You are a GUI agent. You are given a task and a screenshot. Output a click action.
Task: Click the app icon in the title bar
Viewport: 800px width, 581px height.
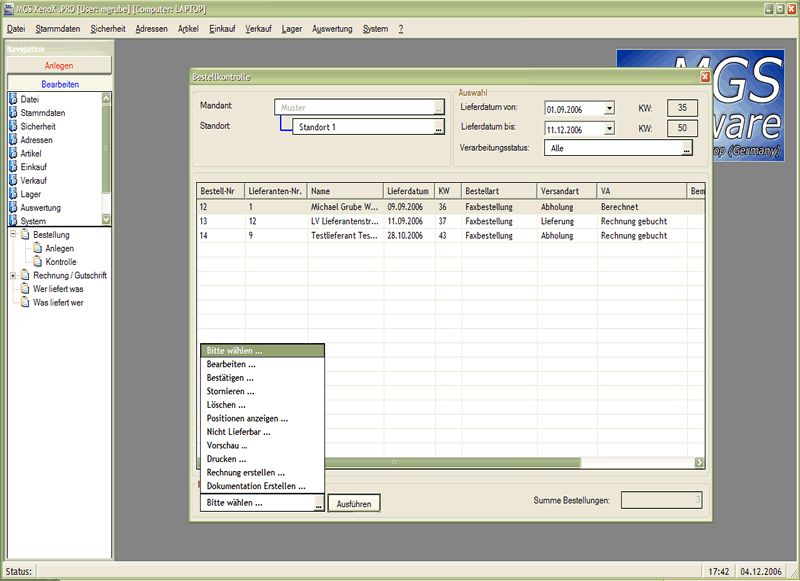click(9, 9)
